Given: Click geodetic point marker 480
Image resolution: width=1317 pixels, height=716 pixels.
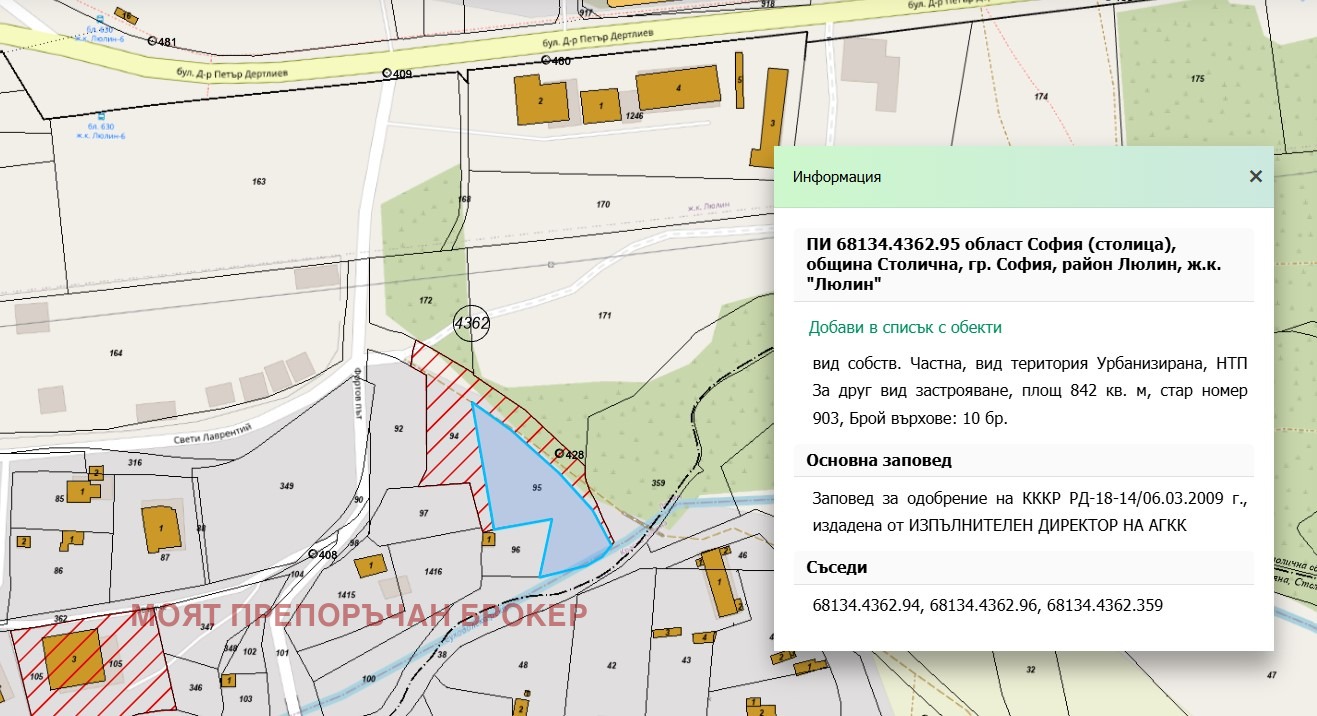Looking at the screenshot, I should tap(546, 60).
